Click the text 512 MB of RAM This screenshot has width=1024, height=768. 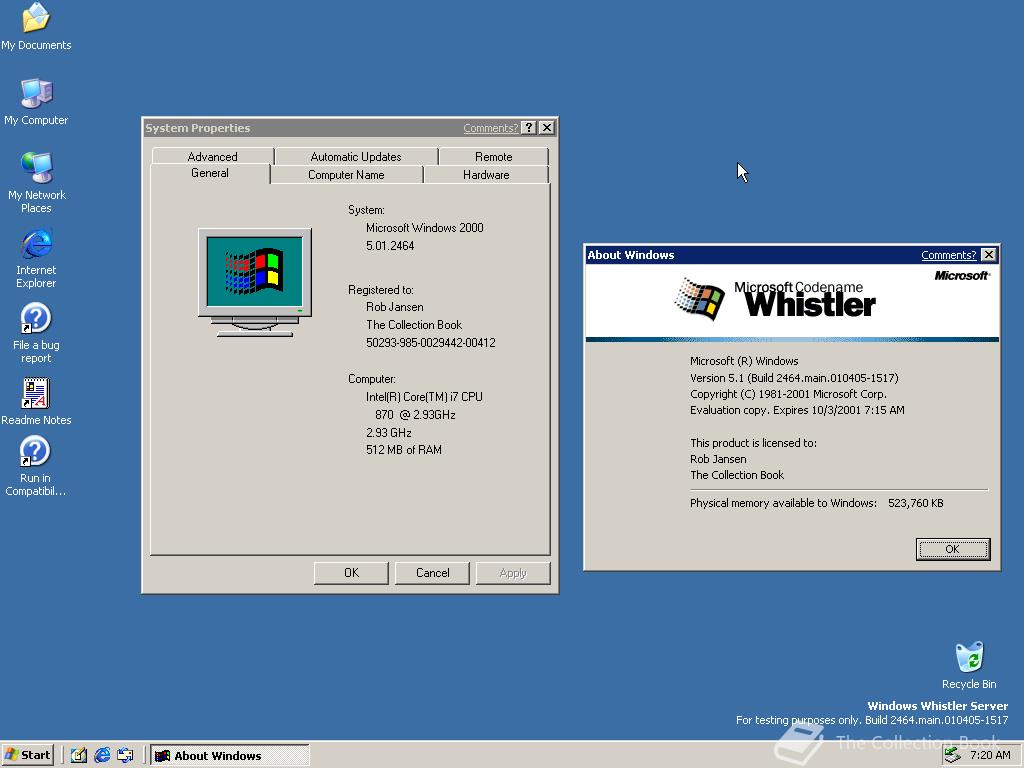coord(404,450)
